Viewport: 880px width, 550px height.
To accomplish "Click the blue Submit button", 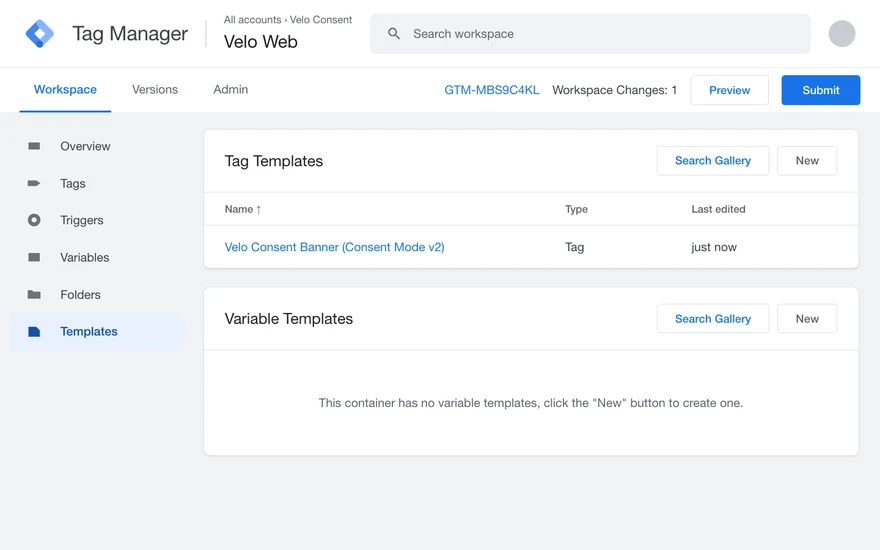I will [821, 90].
